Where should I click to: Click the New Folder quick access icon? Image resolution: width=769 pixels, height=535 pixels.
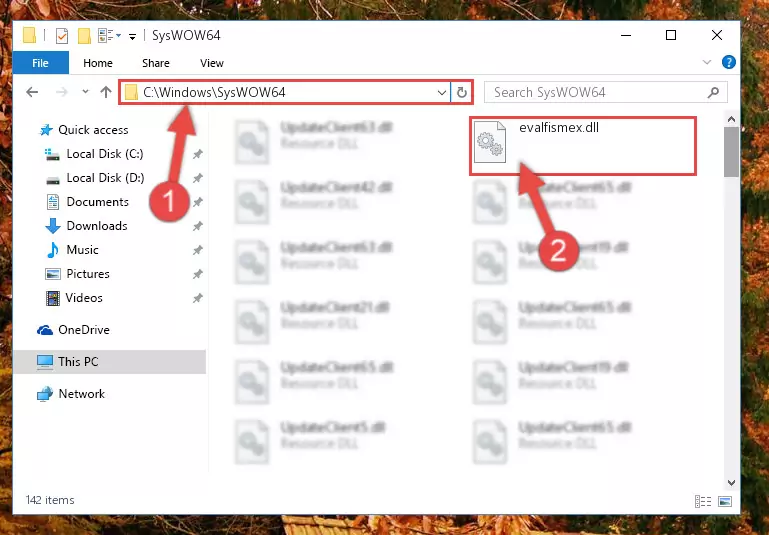(84, 36)
